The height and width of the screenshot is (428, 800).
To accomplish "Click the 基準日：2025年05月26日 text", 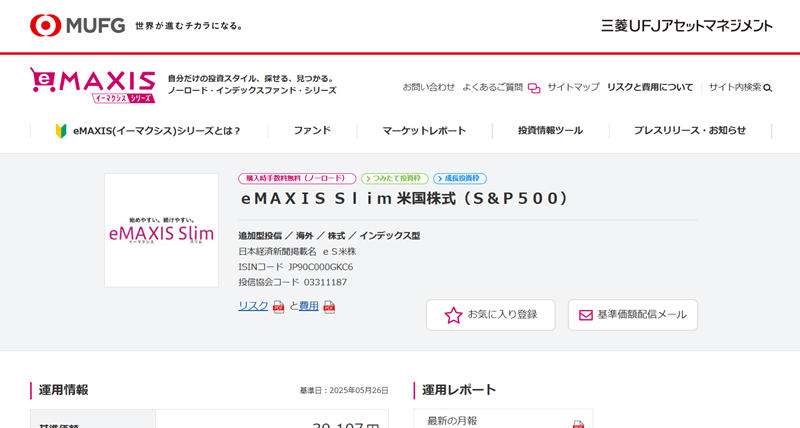I will click(x=344, y=391).
